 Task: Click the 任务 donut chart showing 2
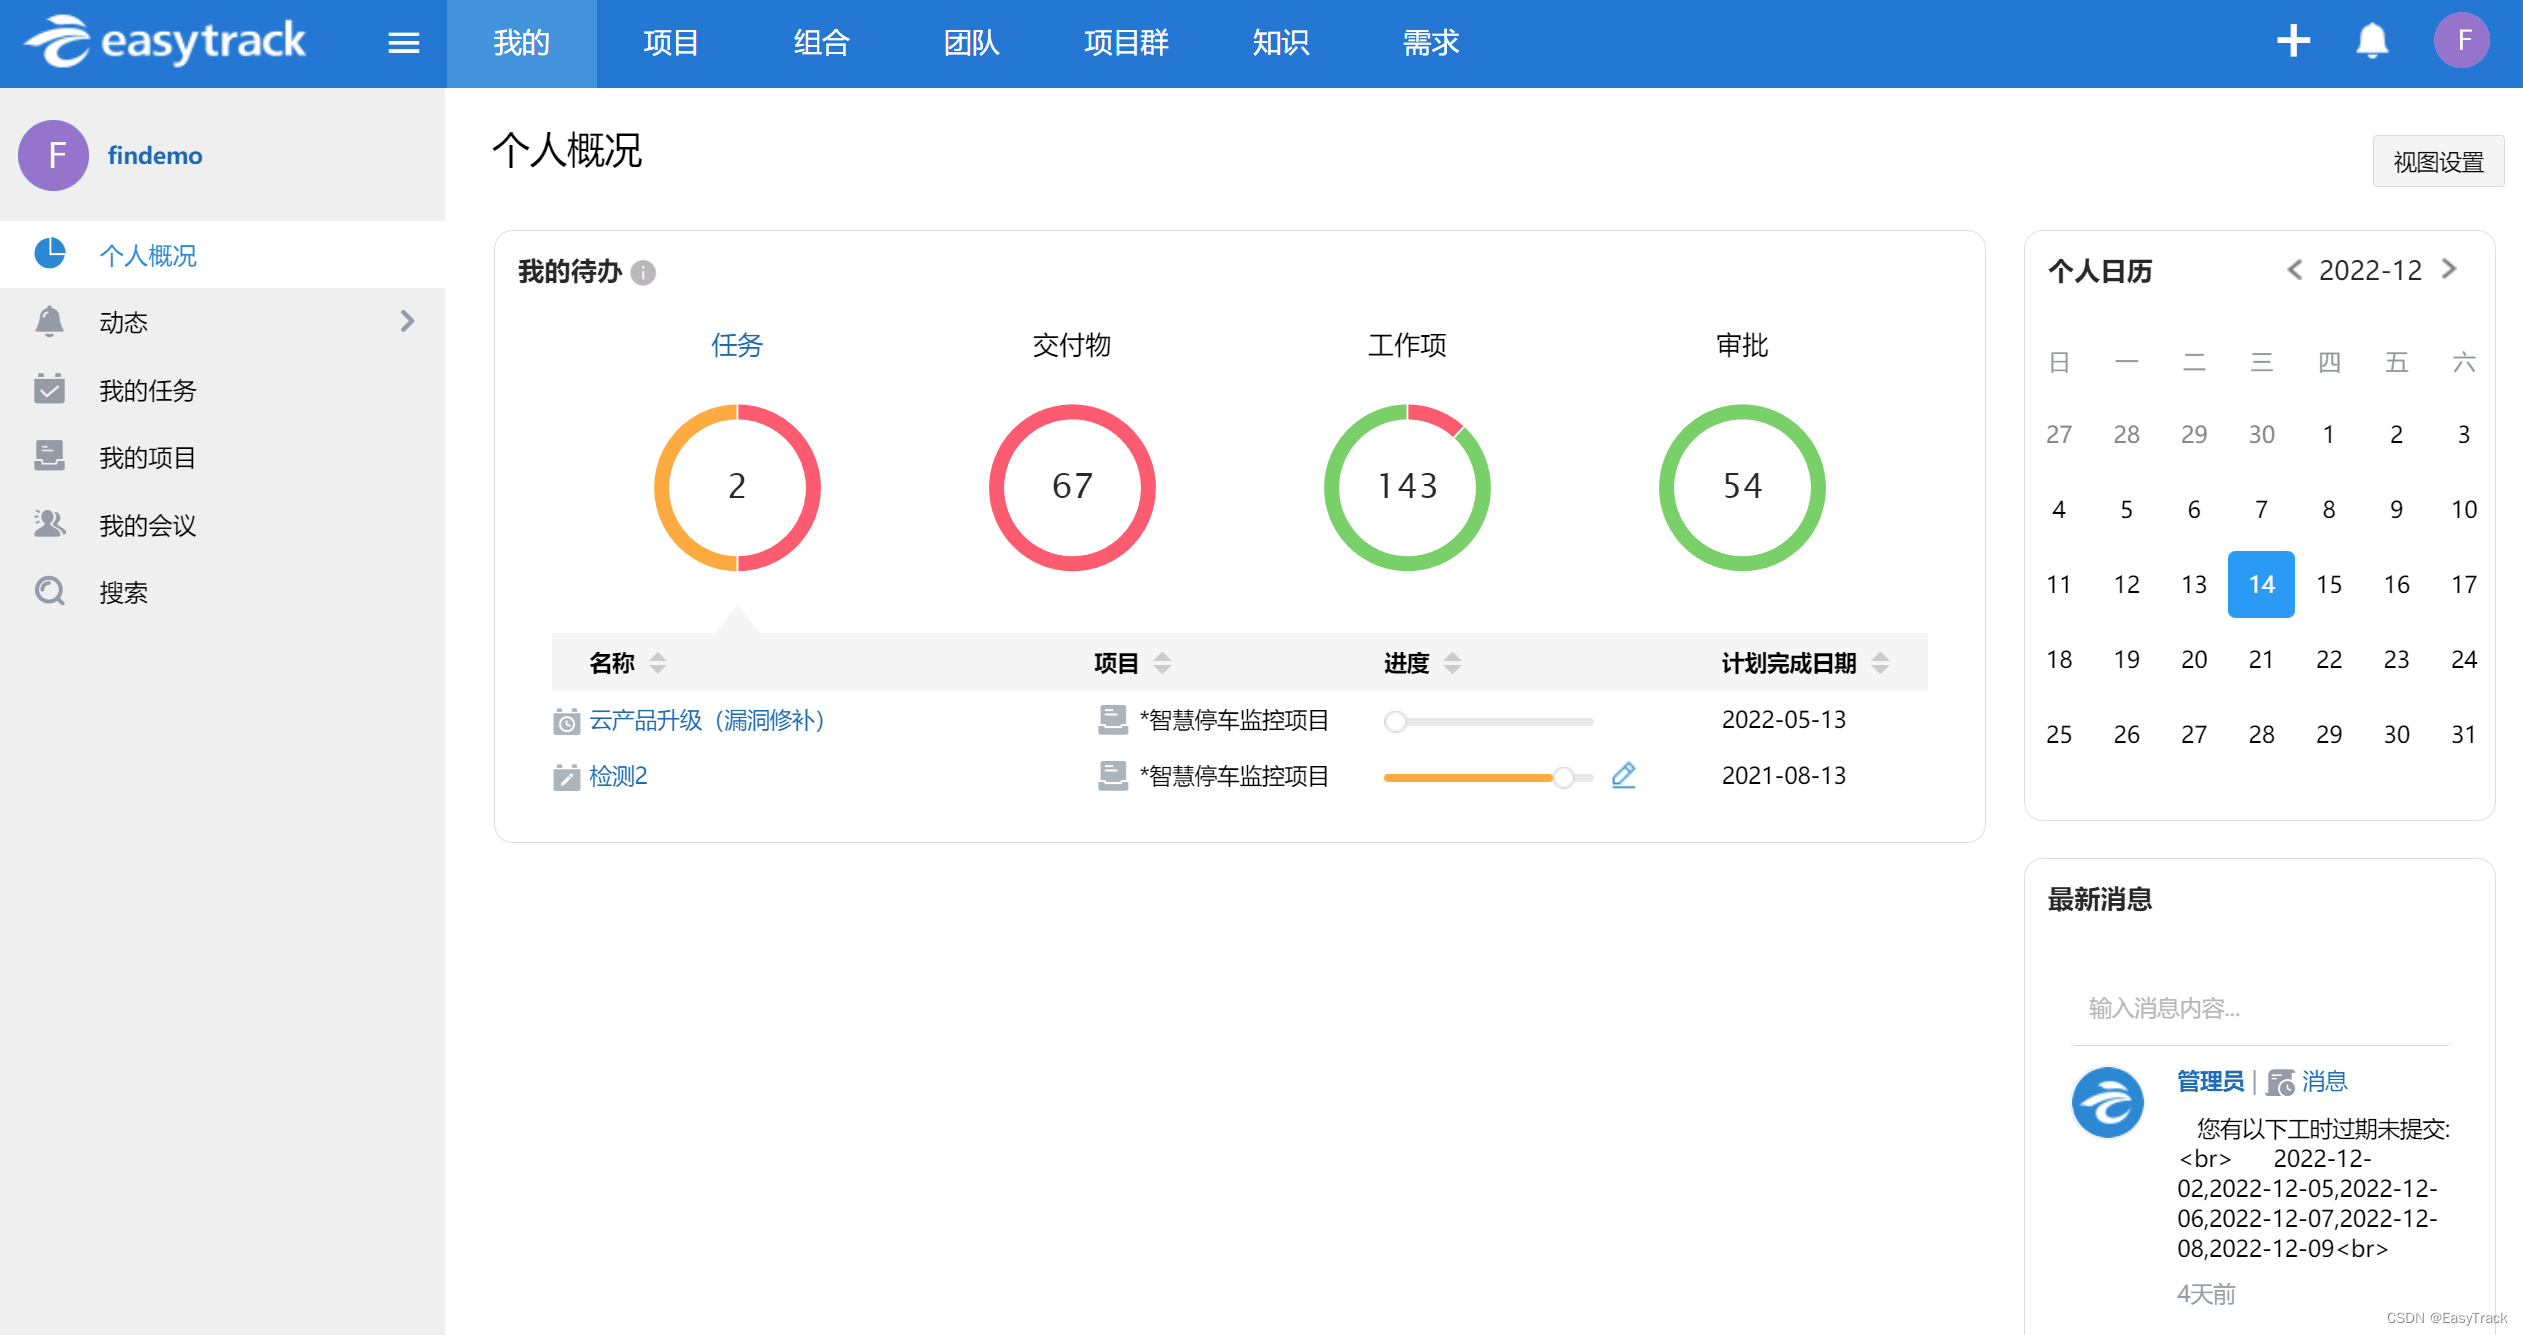737,487
